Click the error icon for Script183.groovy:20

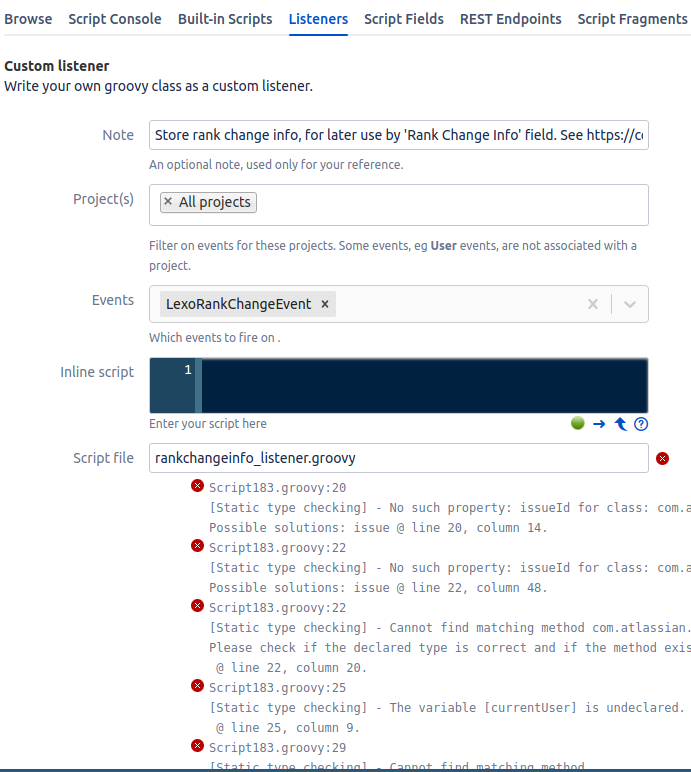tap(197, 486)
